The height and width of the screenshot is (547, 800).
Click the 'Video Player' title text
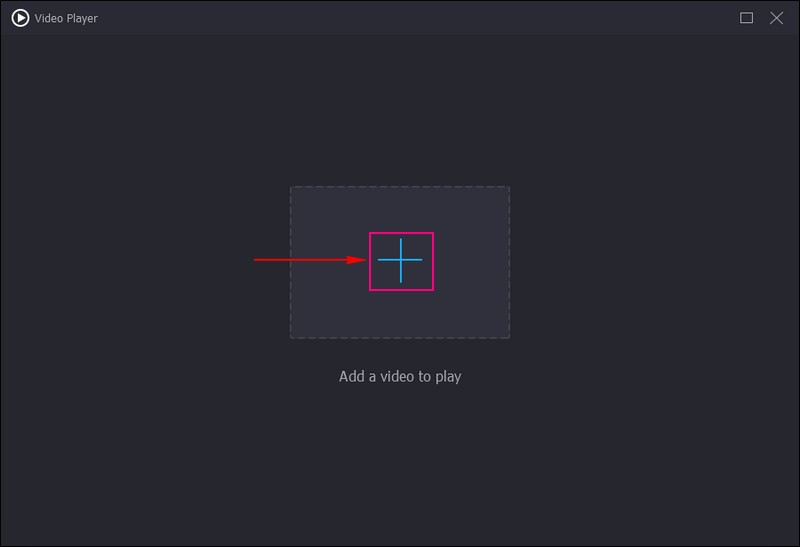pyautogui.click(x=67, y=18)
